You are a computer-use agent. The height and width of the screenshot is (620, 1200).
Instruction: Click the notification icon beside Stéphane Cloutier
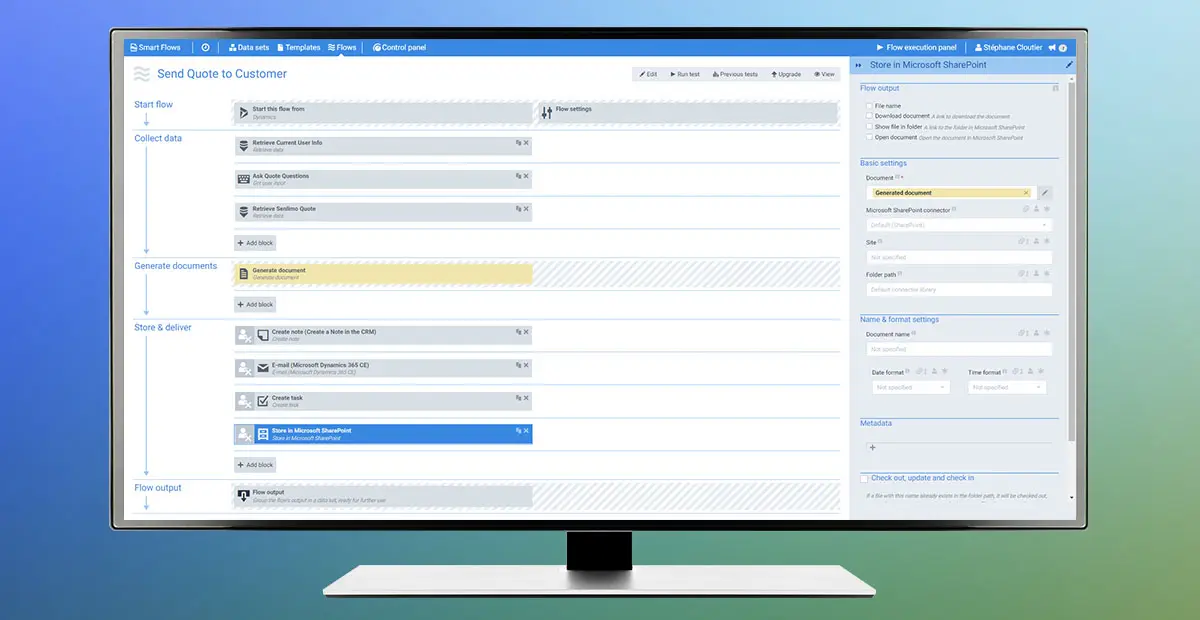pyautogui.click(x=1052, y=47)
